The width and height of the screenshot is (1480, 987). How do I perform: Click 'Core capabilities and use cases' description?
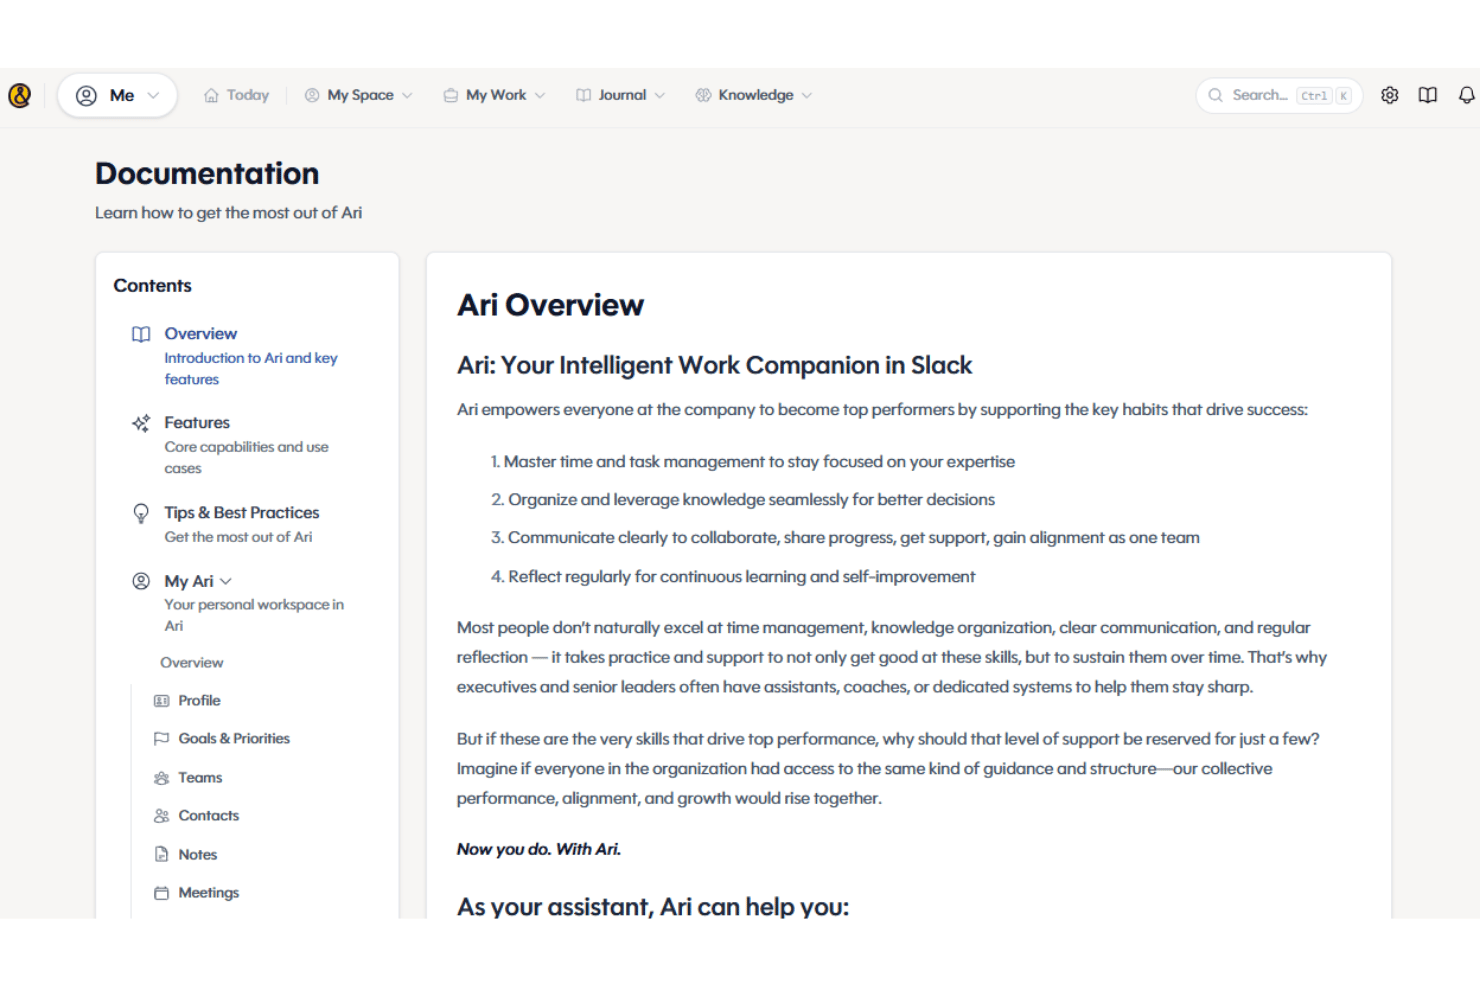tap(246, 457)
